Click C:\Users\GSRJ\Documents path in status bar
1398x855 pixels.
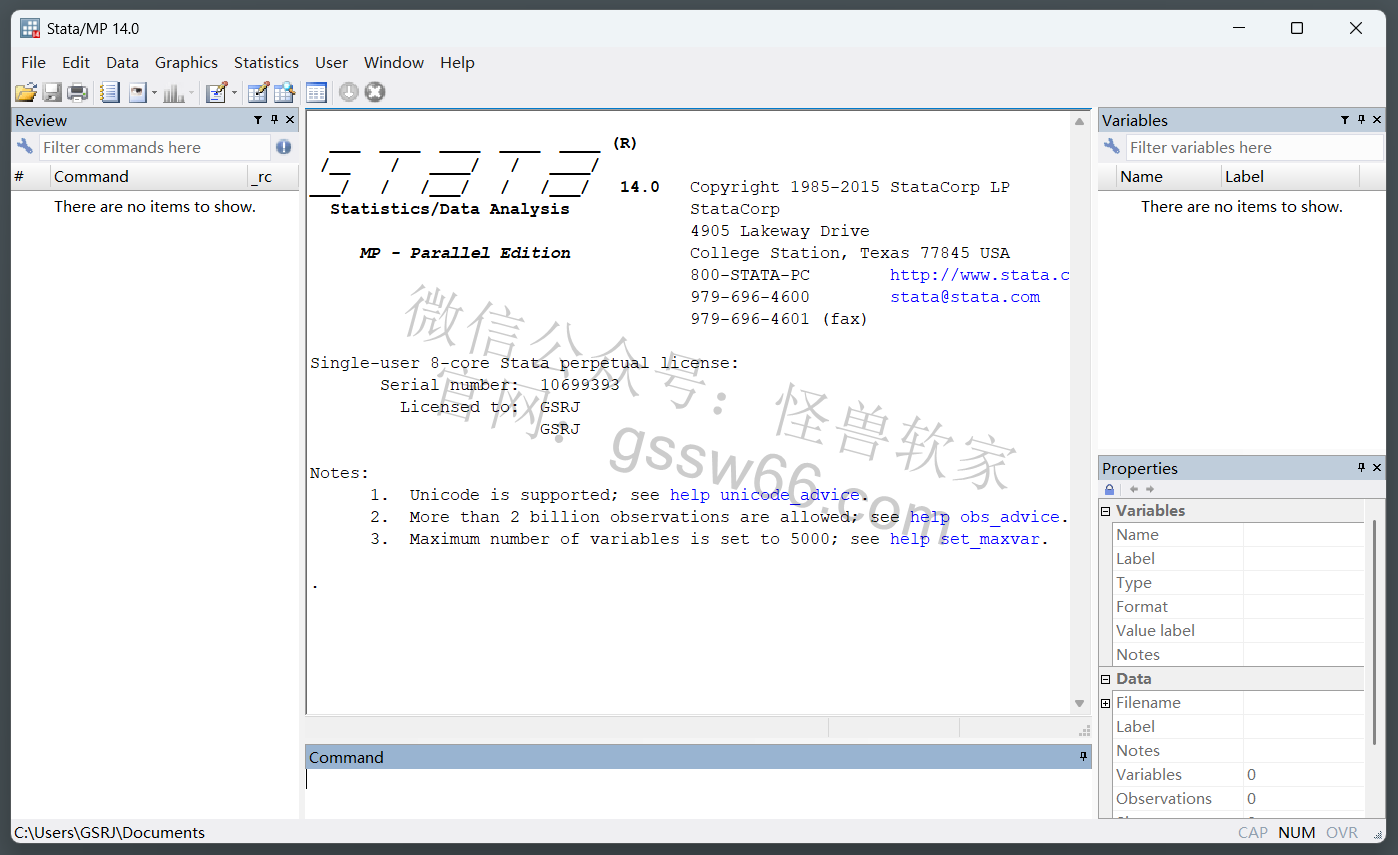coord(109,832)
